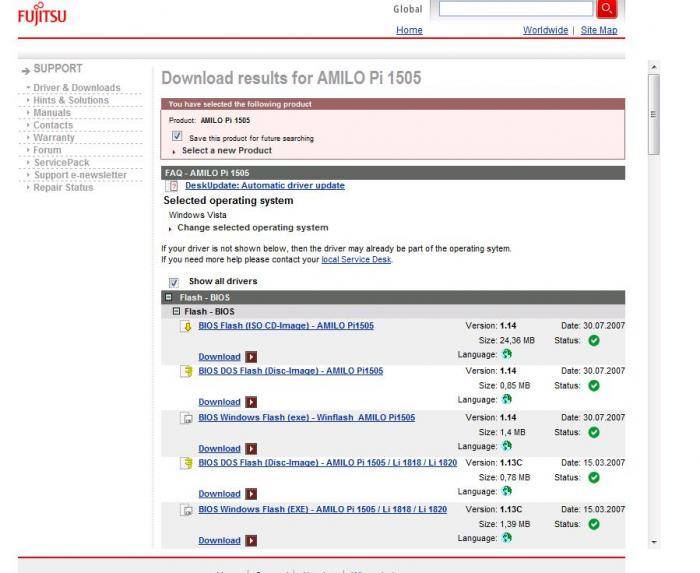The height and width of the screenshot is (573, 700).
Task: Click the green status checkmark for ISO CD-Image BIOS
Action: (x=594, y=340)
